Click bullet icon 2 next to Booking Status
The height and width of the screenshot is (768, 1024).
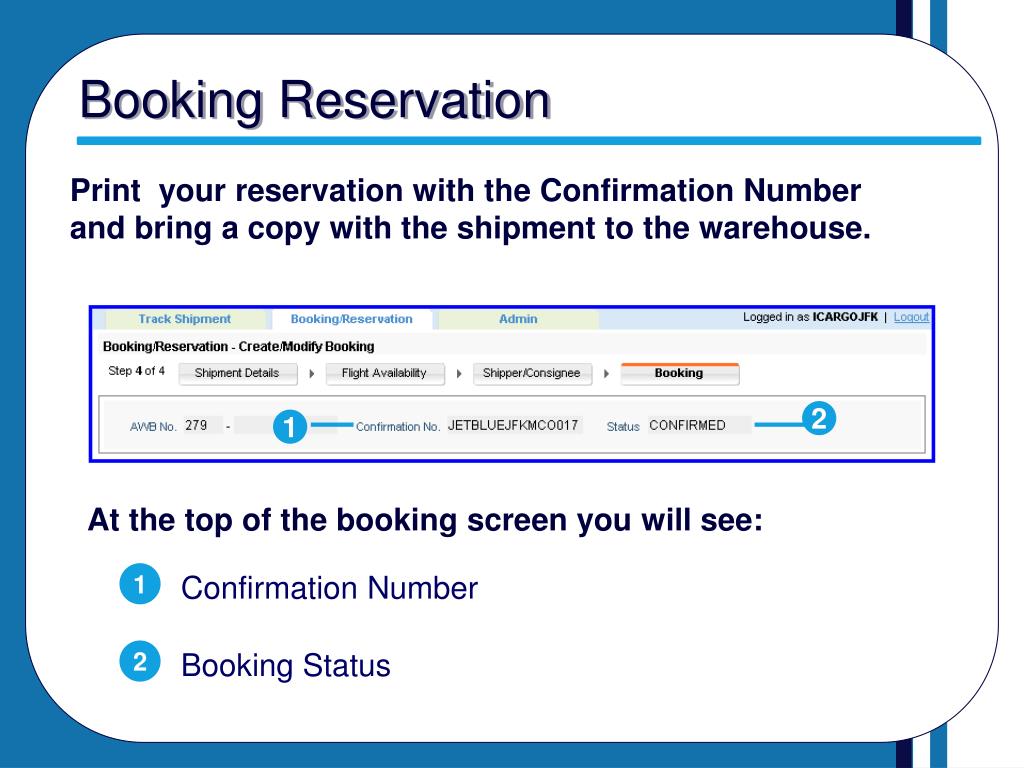pos(140,662)
